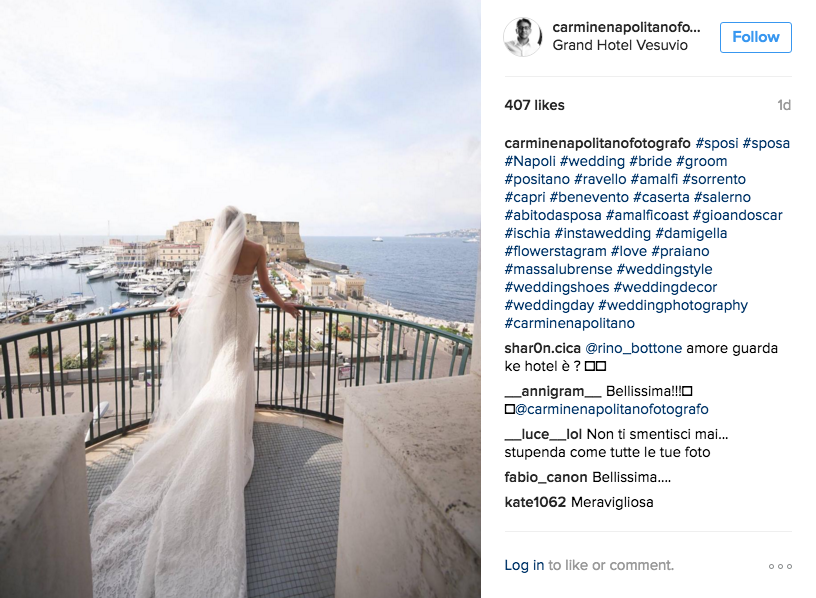Open the 1d timestamp
Screen dimensions: 816x598
click(x=784, y=106)
